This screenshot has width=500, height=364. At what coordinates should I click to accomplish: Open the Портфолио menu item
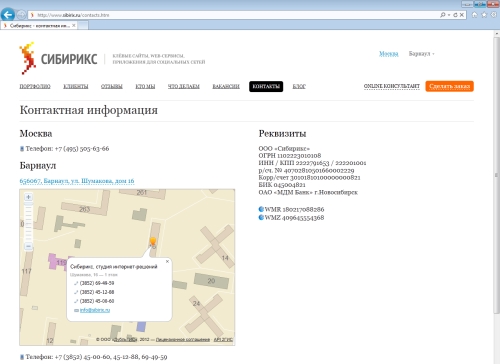35,86
